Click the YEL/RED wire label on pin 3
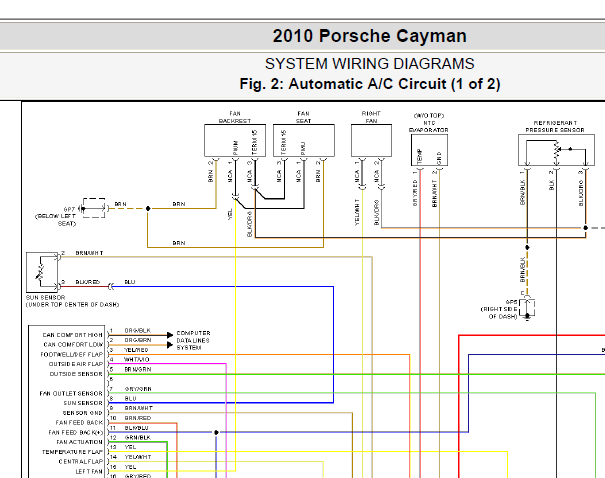The height and width of the screenshot is (478, 605). [136, 350]
